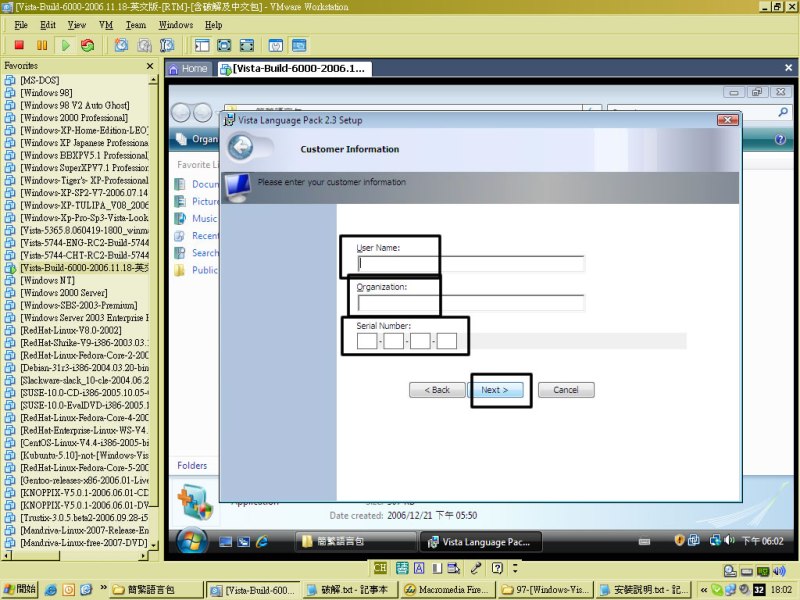Expand Folders pane in Explorer window
The width and height of the screenshot is (800, 600).
click(x=192, y=465)
